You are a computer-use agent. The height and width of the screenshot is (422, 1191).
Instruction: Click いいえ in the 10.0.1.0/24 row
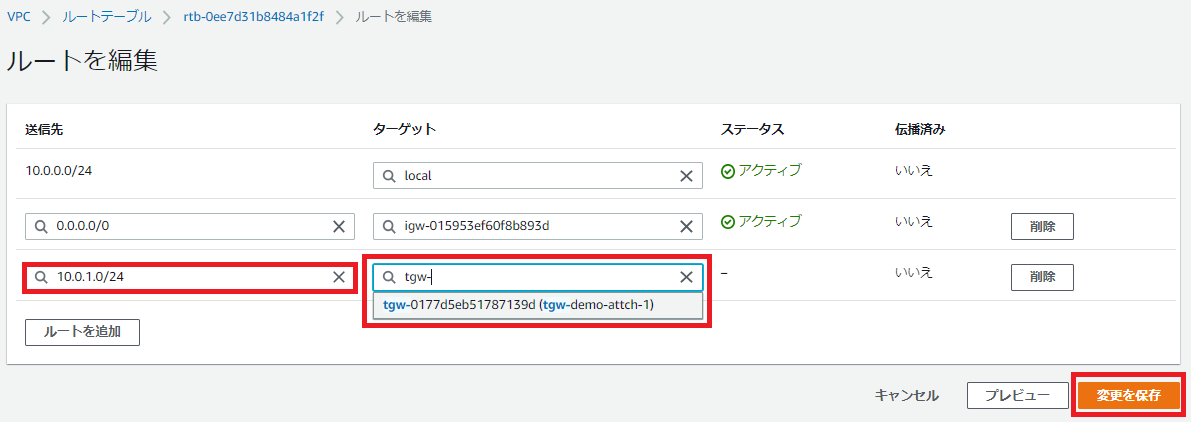pyautogui.click(x=914, y=272)
